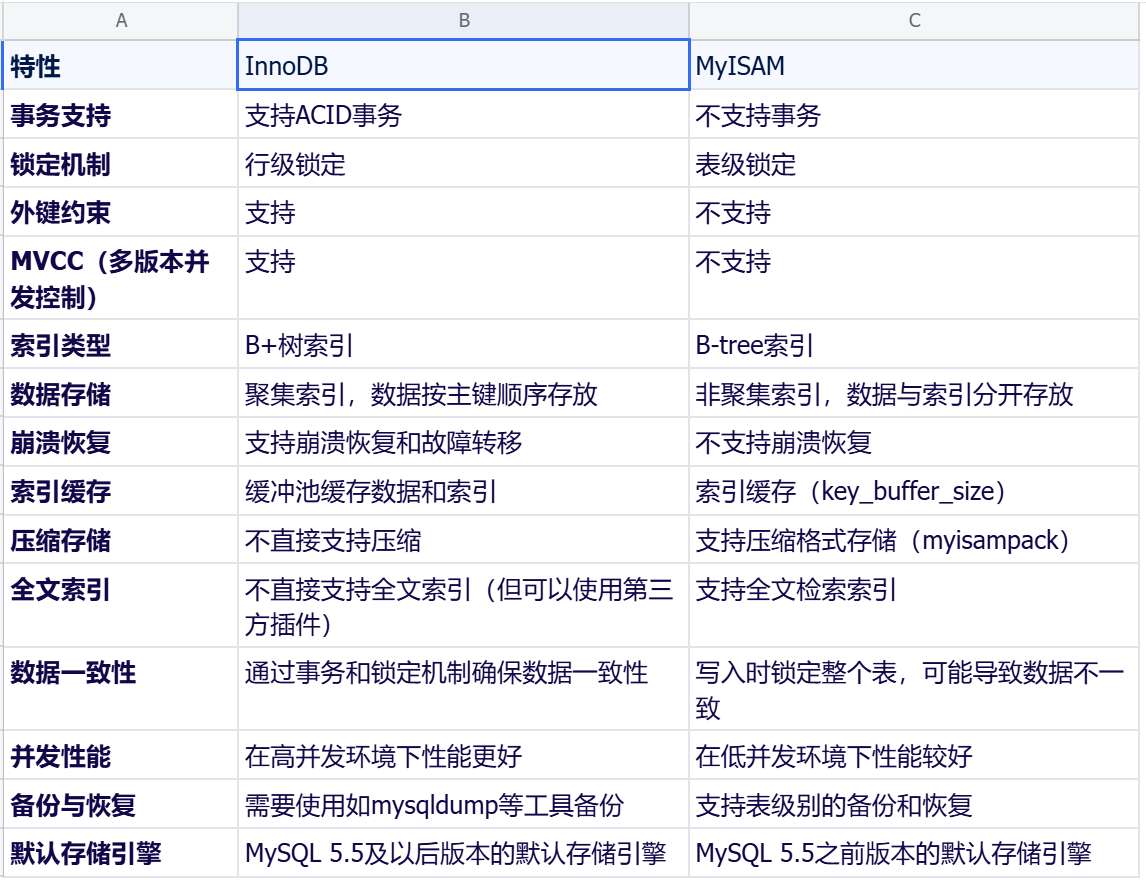
Task: Select cell with "key_buffer_size"
Action: click(914, 491)
